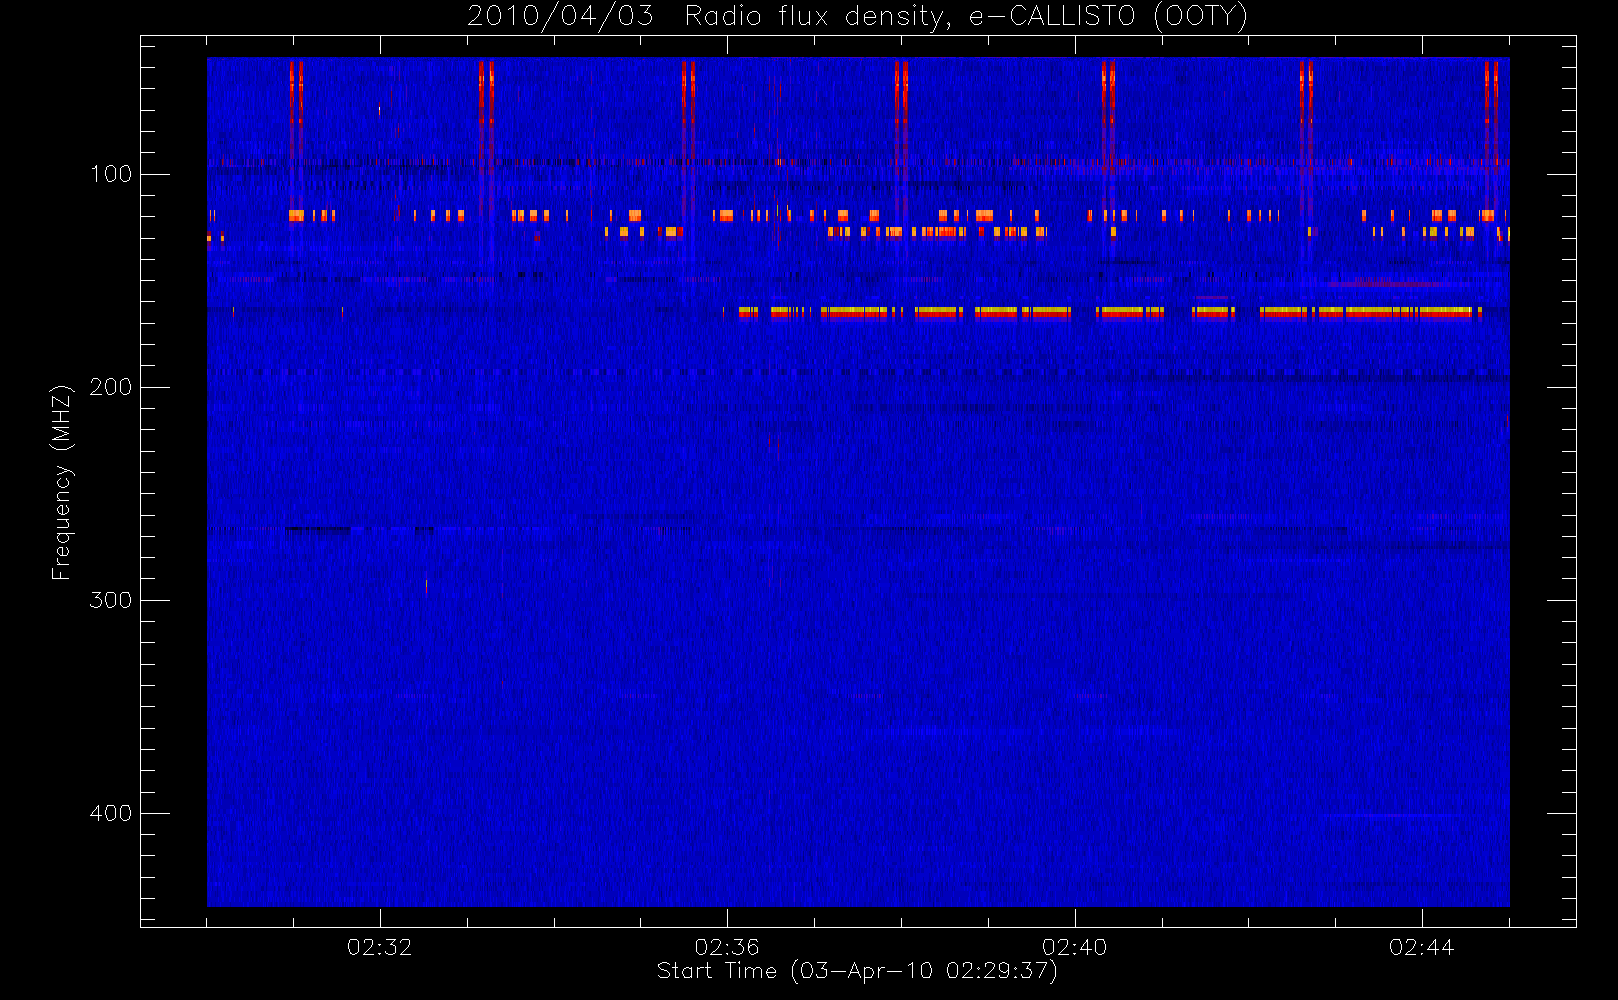Click the 100 frequency tick label

111,174
